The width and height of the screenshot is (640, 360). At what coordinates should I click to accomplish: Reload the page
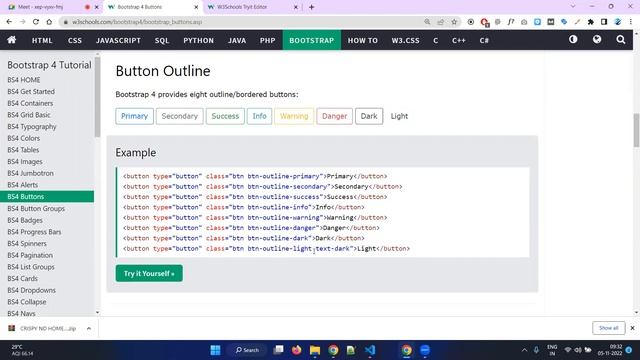click(x=36, y=22)
